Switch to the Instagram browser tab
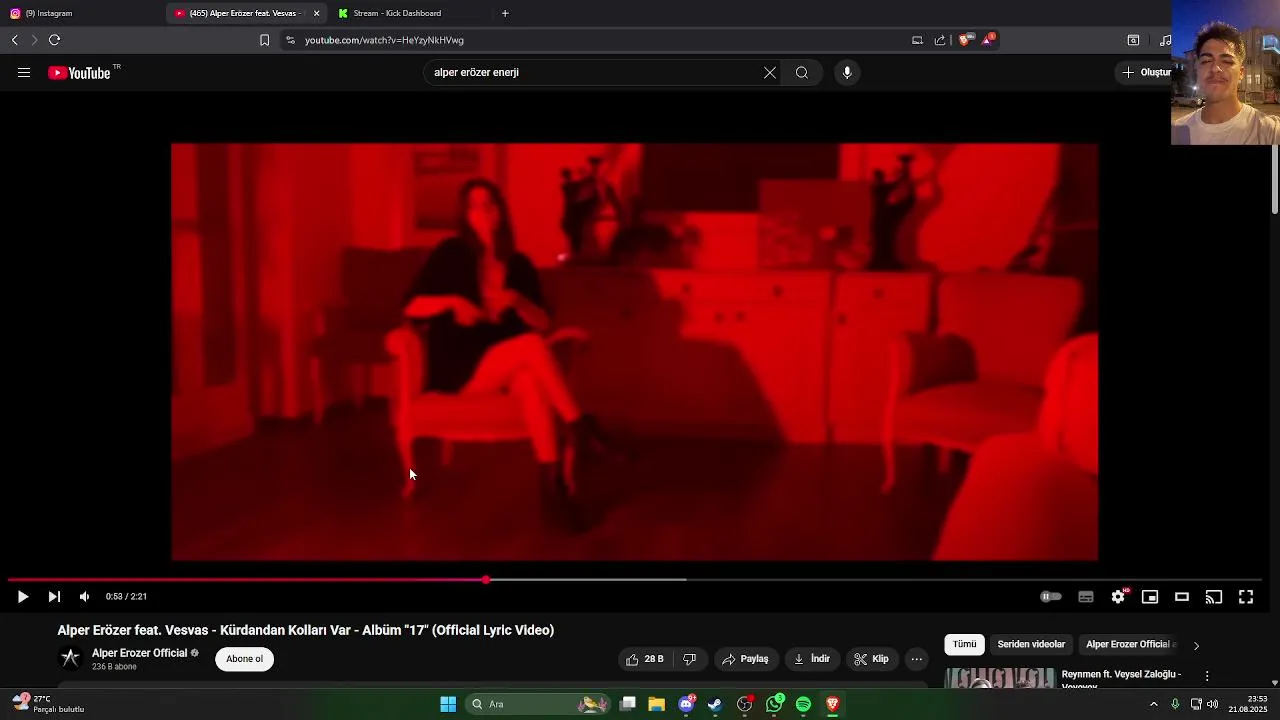Screen dimensions: 1280x720 (82, 13)
